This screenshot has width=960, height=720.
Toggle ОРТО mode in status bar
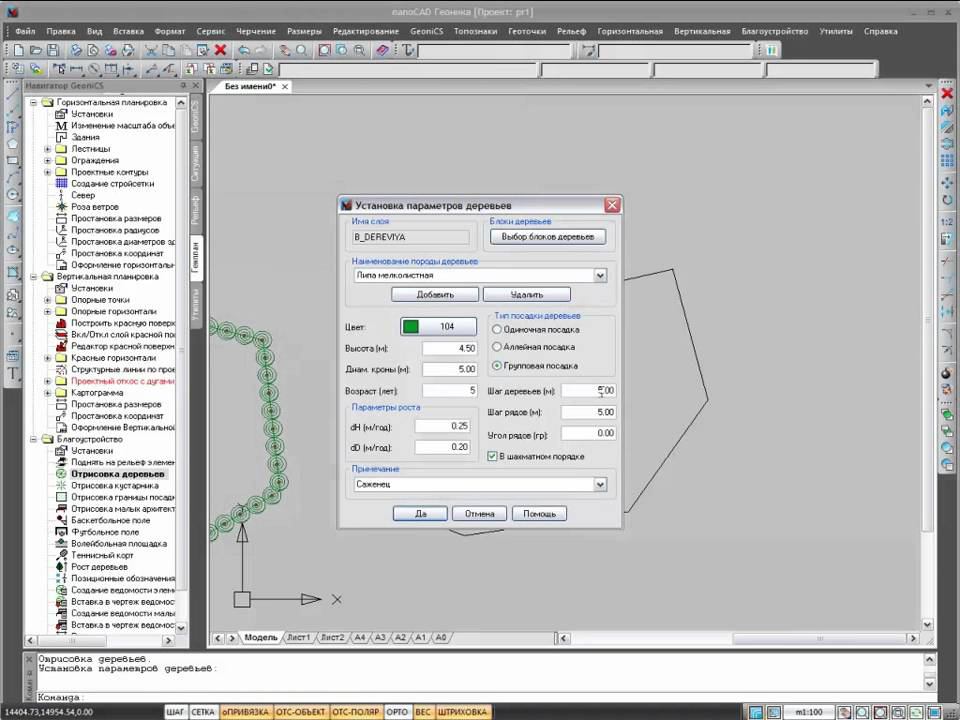click(x=397, y=712)
